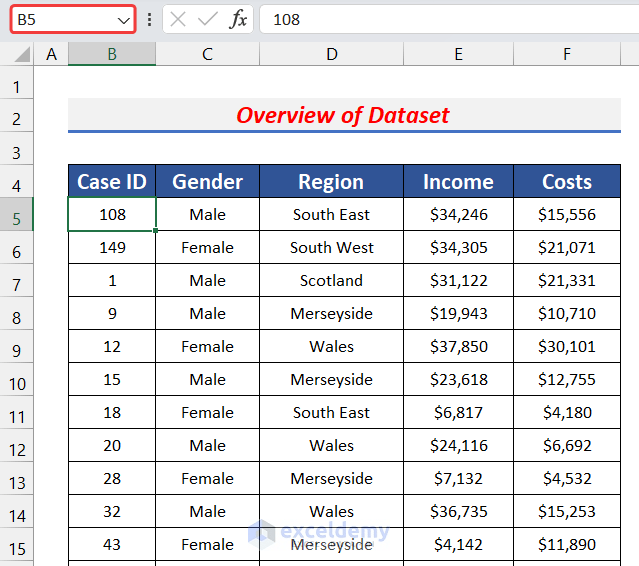Select the income cell $19,943
This screenshot has width=639, height=566.
pyautogui.click(x=458, y=313)
